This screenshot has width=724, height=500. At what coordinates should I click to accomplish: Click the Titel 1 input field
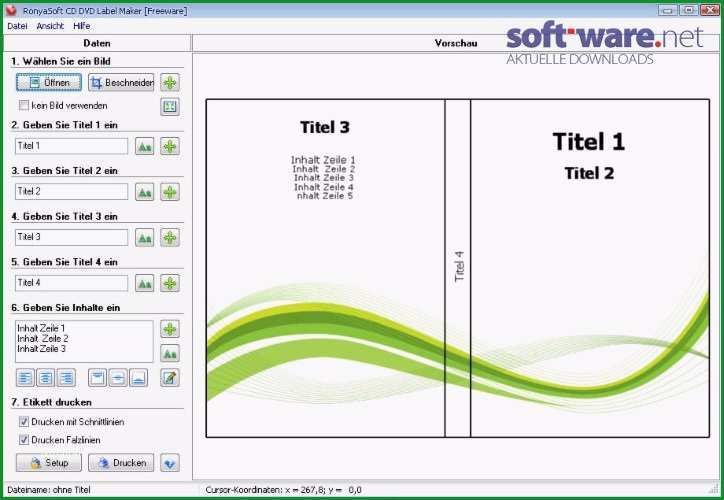tap(72, 146)
